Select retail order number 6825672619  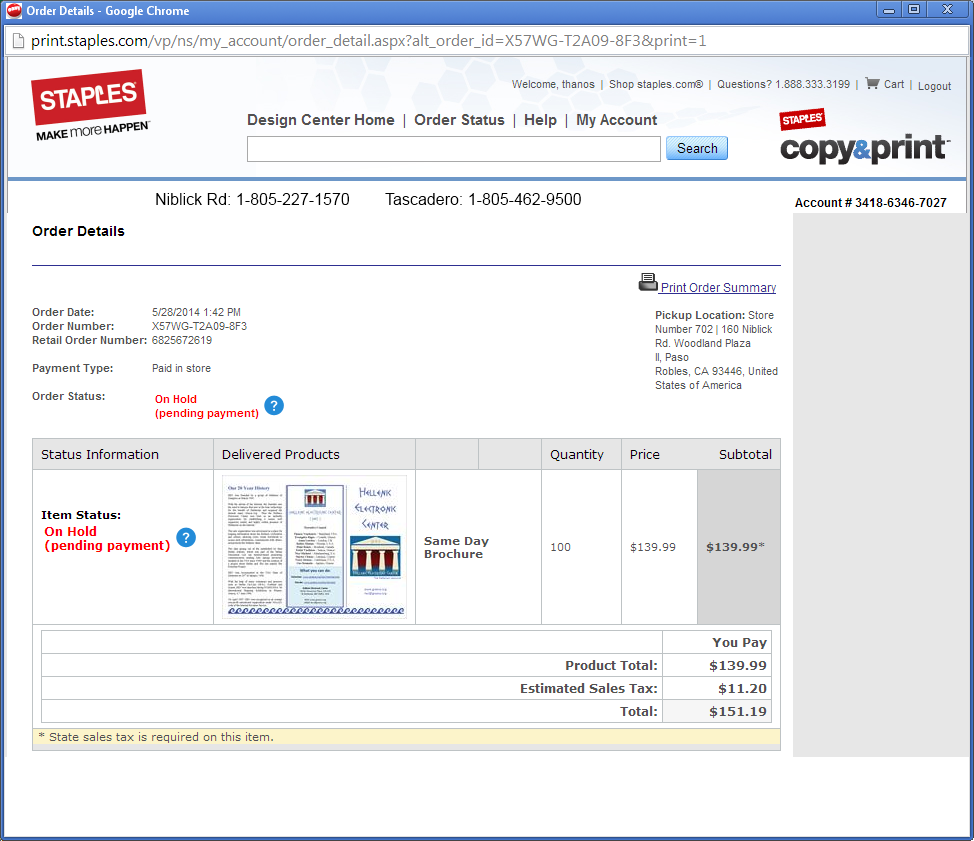182,340
